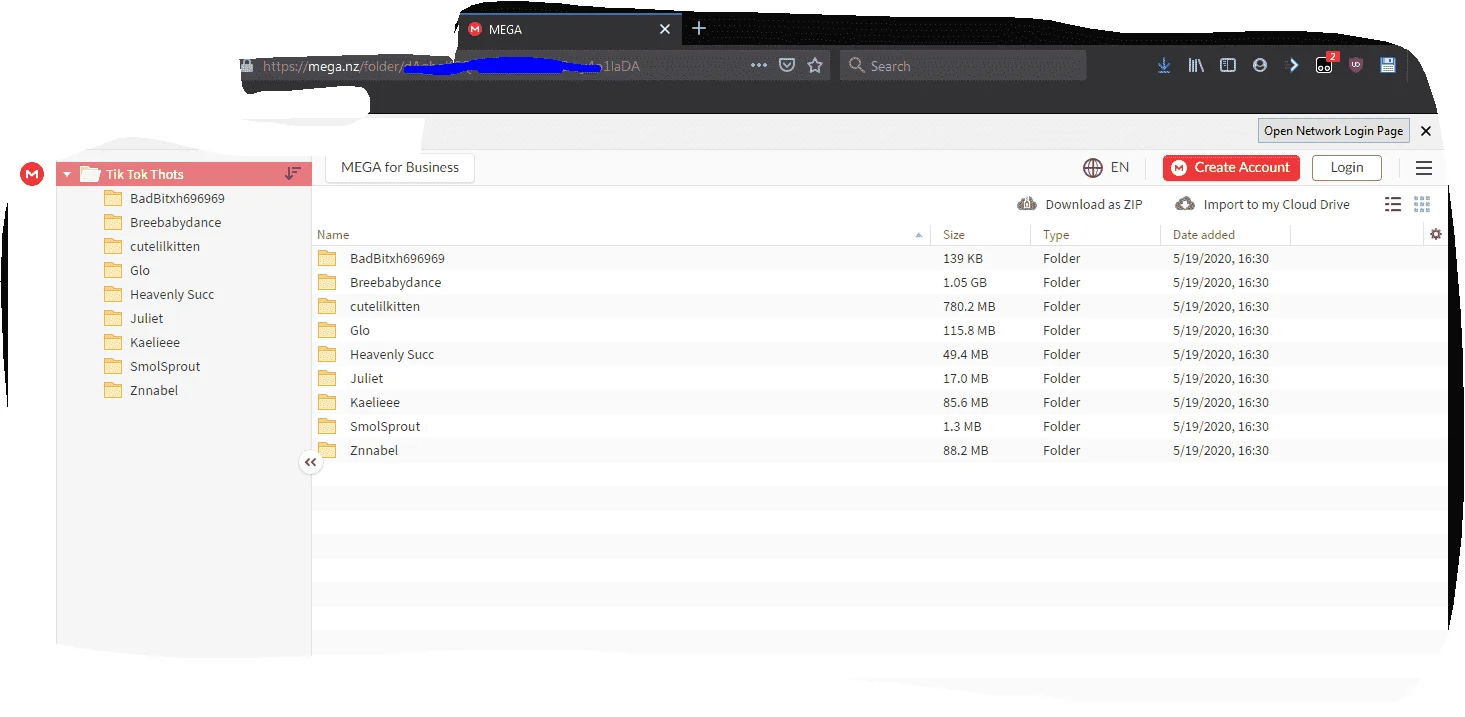Click the 49.4 MB size cell
This screenshot has width=1465, height=717.
tap(966, 354)
